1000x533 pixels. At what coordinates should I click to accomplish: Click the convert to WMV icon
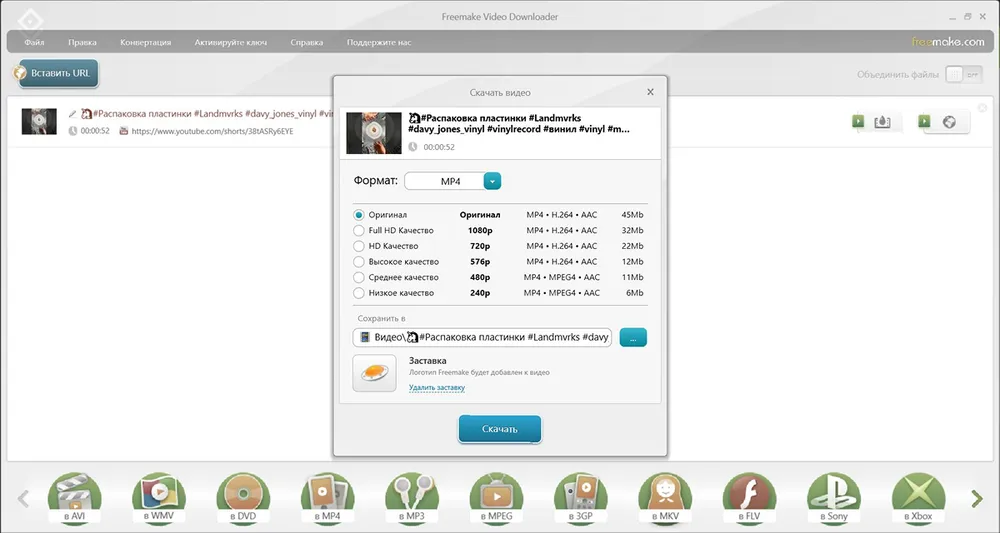coord(159,499)
